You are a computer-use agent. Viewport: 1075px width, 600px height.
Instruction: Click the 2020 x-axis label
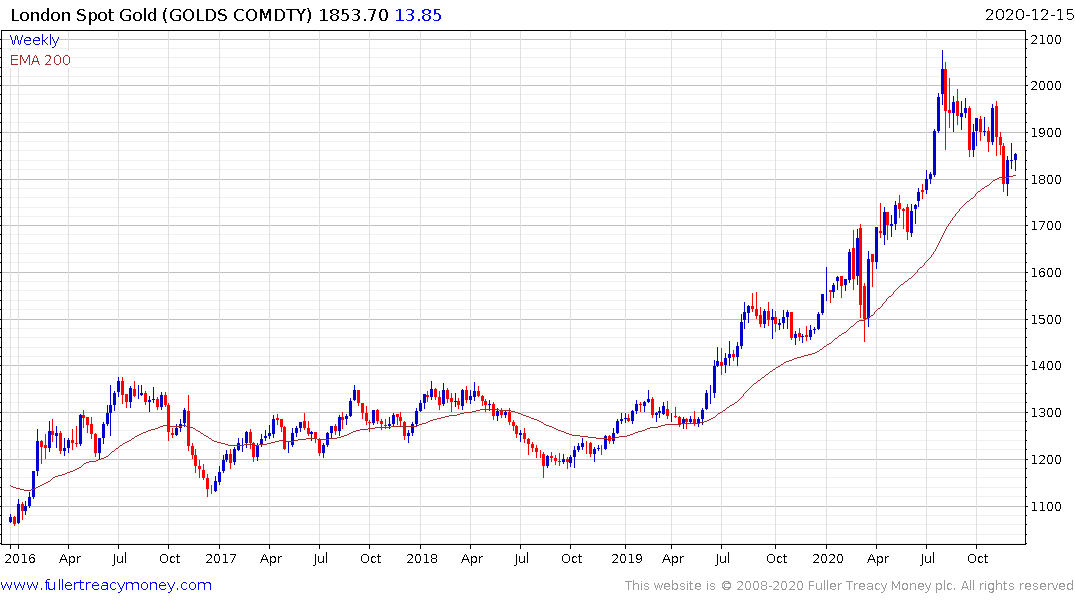(828, 558)
